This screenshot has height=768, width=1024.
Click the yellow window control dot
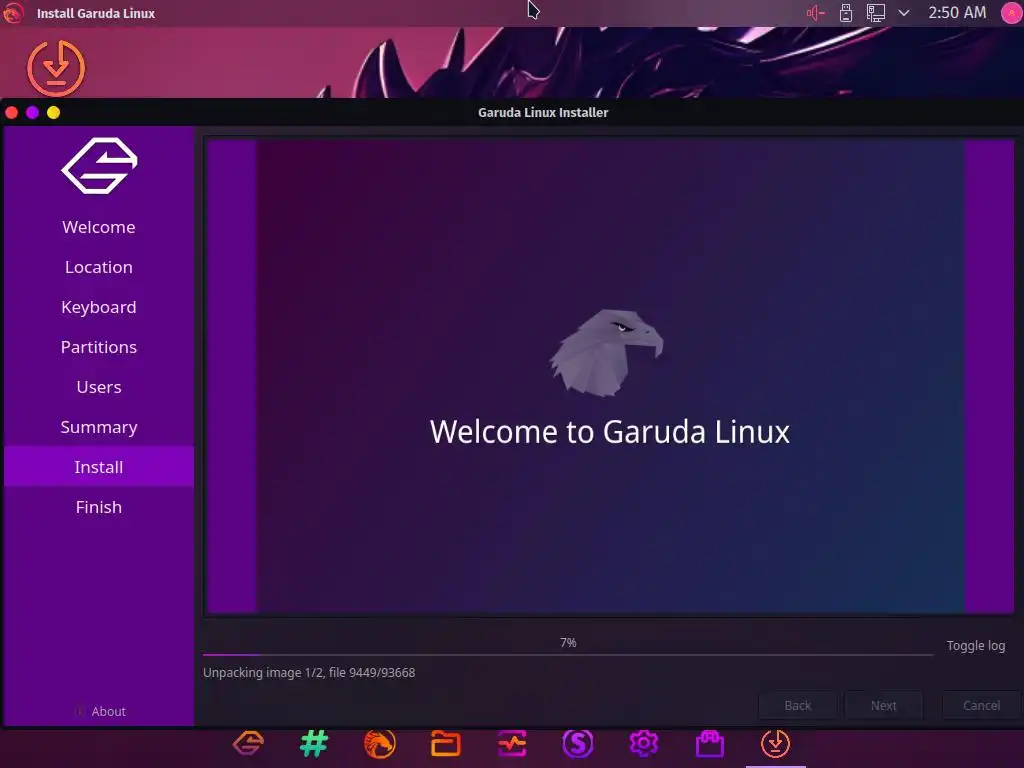point(54,112)
